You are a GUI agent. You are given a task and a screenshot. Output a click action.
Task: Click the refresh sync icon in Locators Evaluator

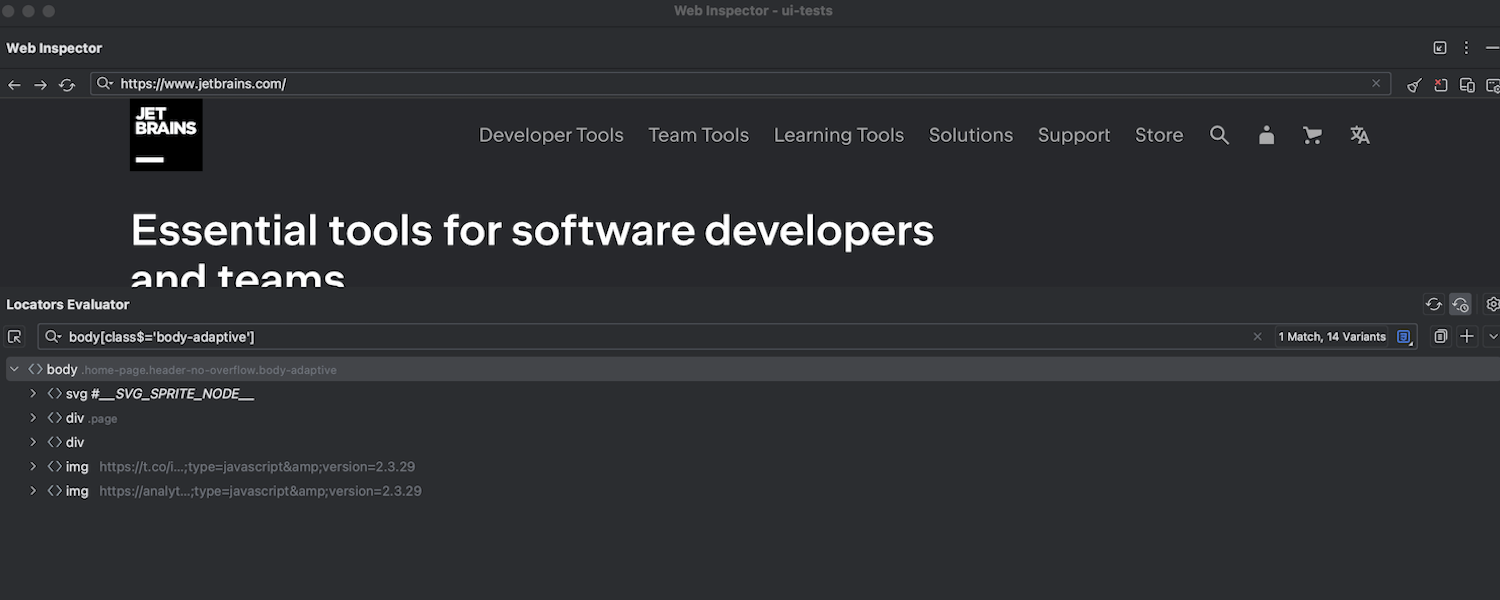click(1433, 304)
